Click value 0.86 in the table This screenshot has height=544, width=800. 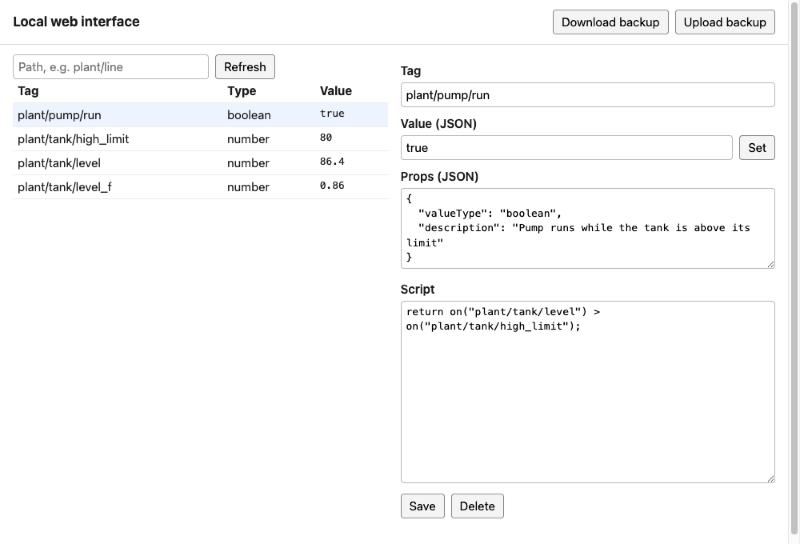(x=332, y=185)
